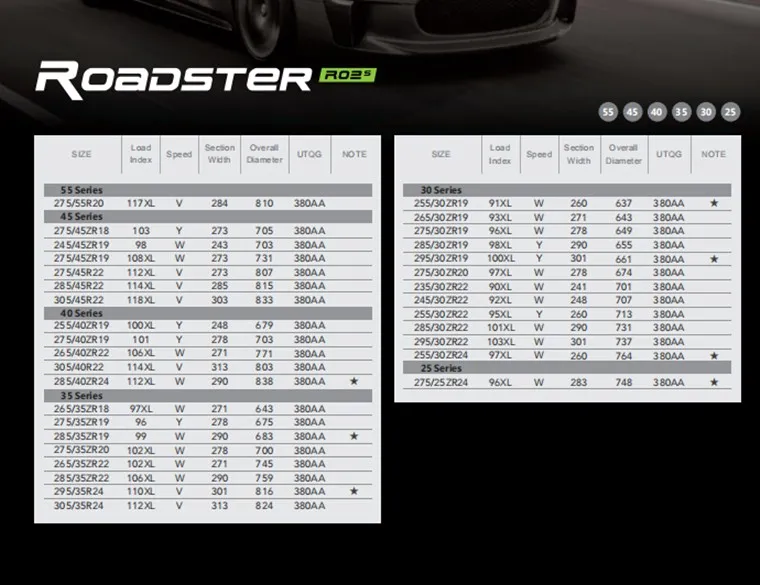
Task: Click Speed header in right table
Action: coord(539,154)
